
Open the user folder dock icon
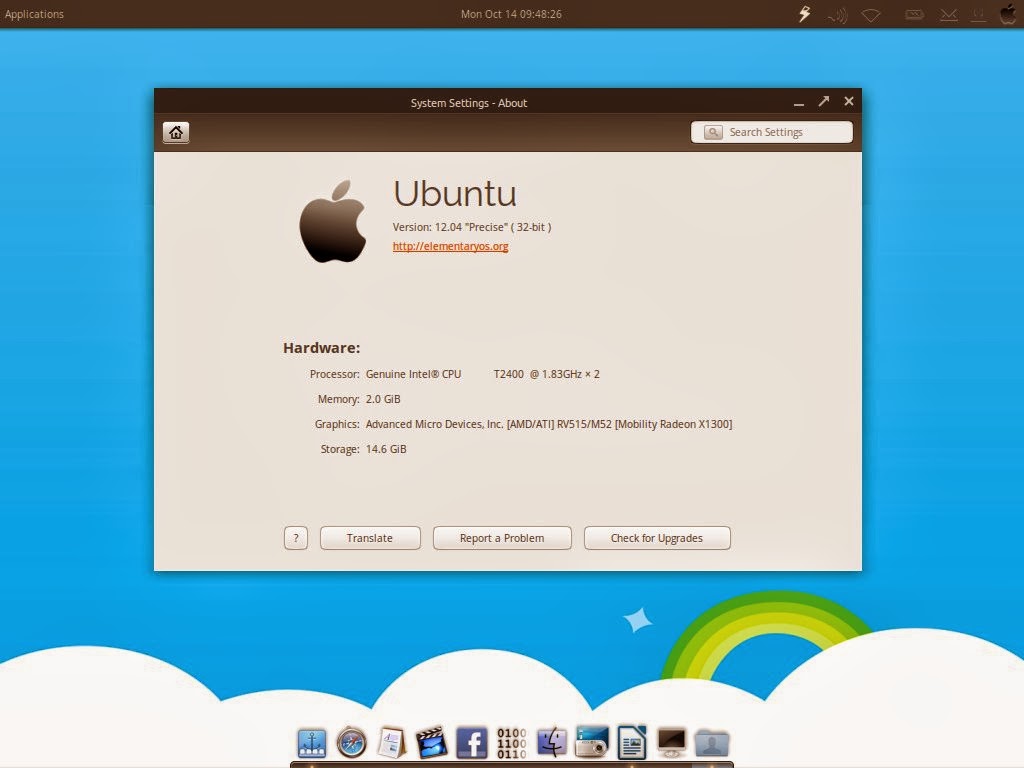coord(712,743)
